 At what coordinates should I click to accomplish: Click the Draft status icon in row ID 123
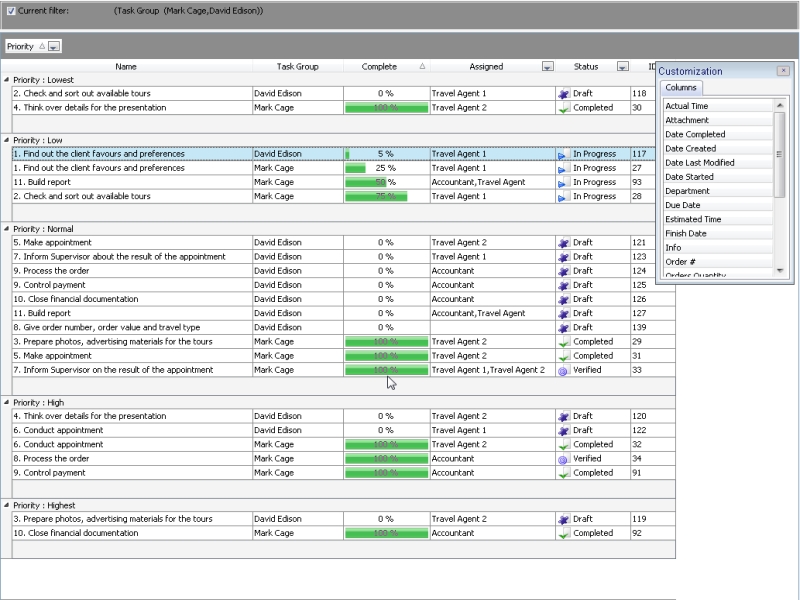563,257
